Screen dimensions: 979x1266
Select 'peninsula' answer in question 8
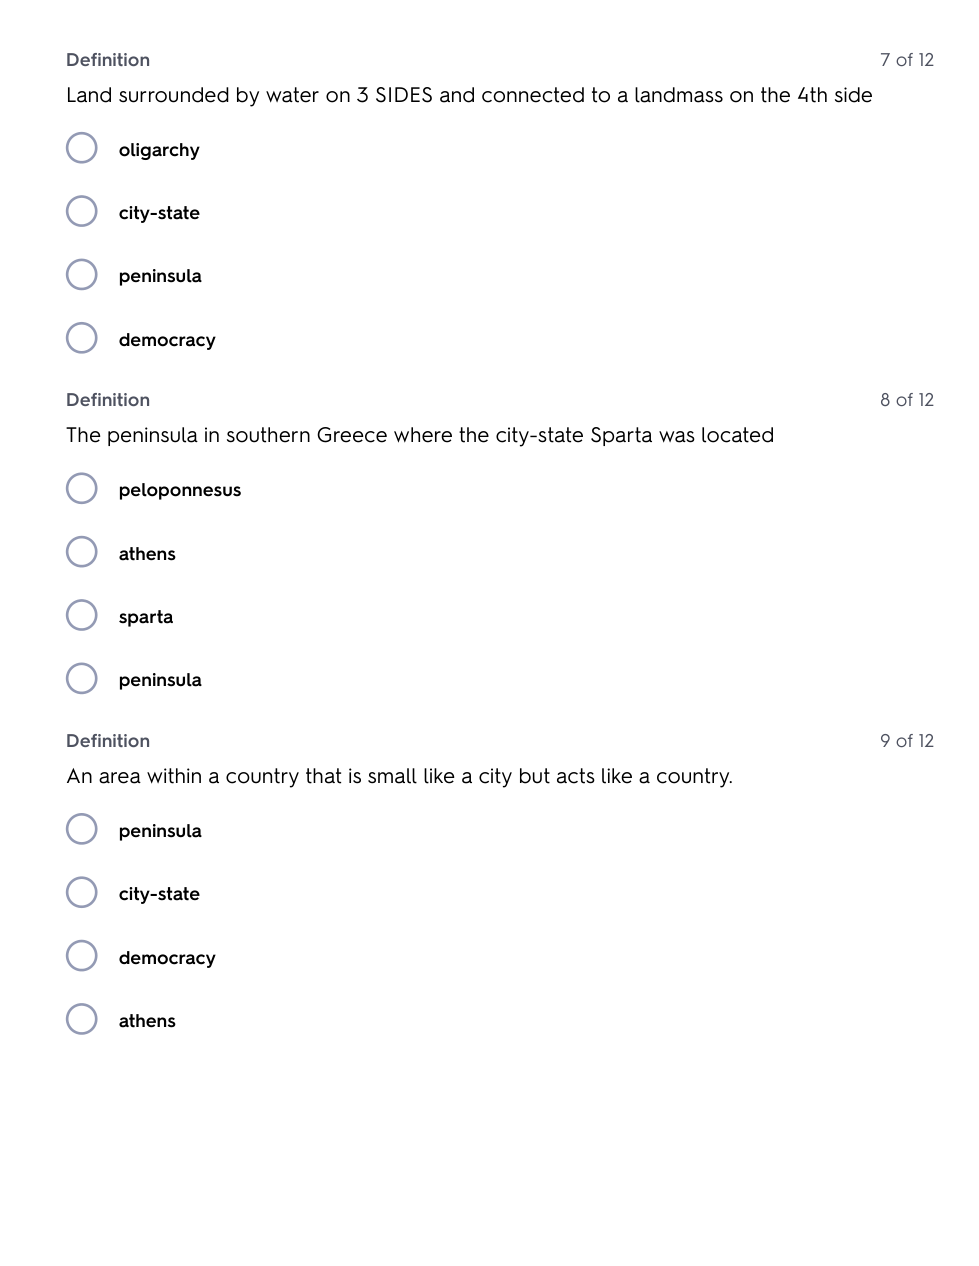tap(82, 679)
